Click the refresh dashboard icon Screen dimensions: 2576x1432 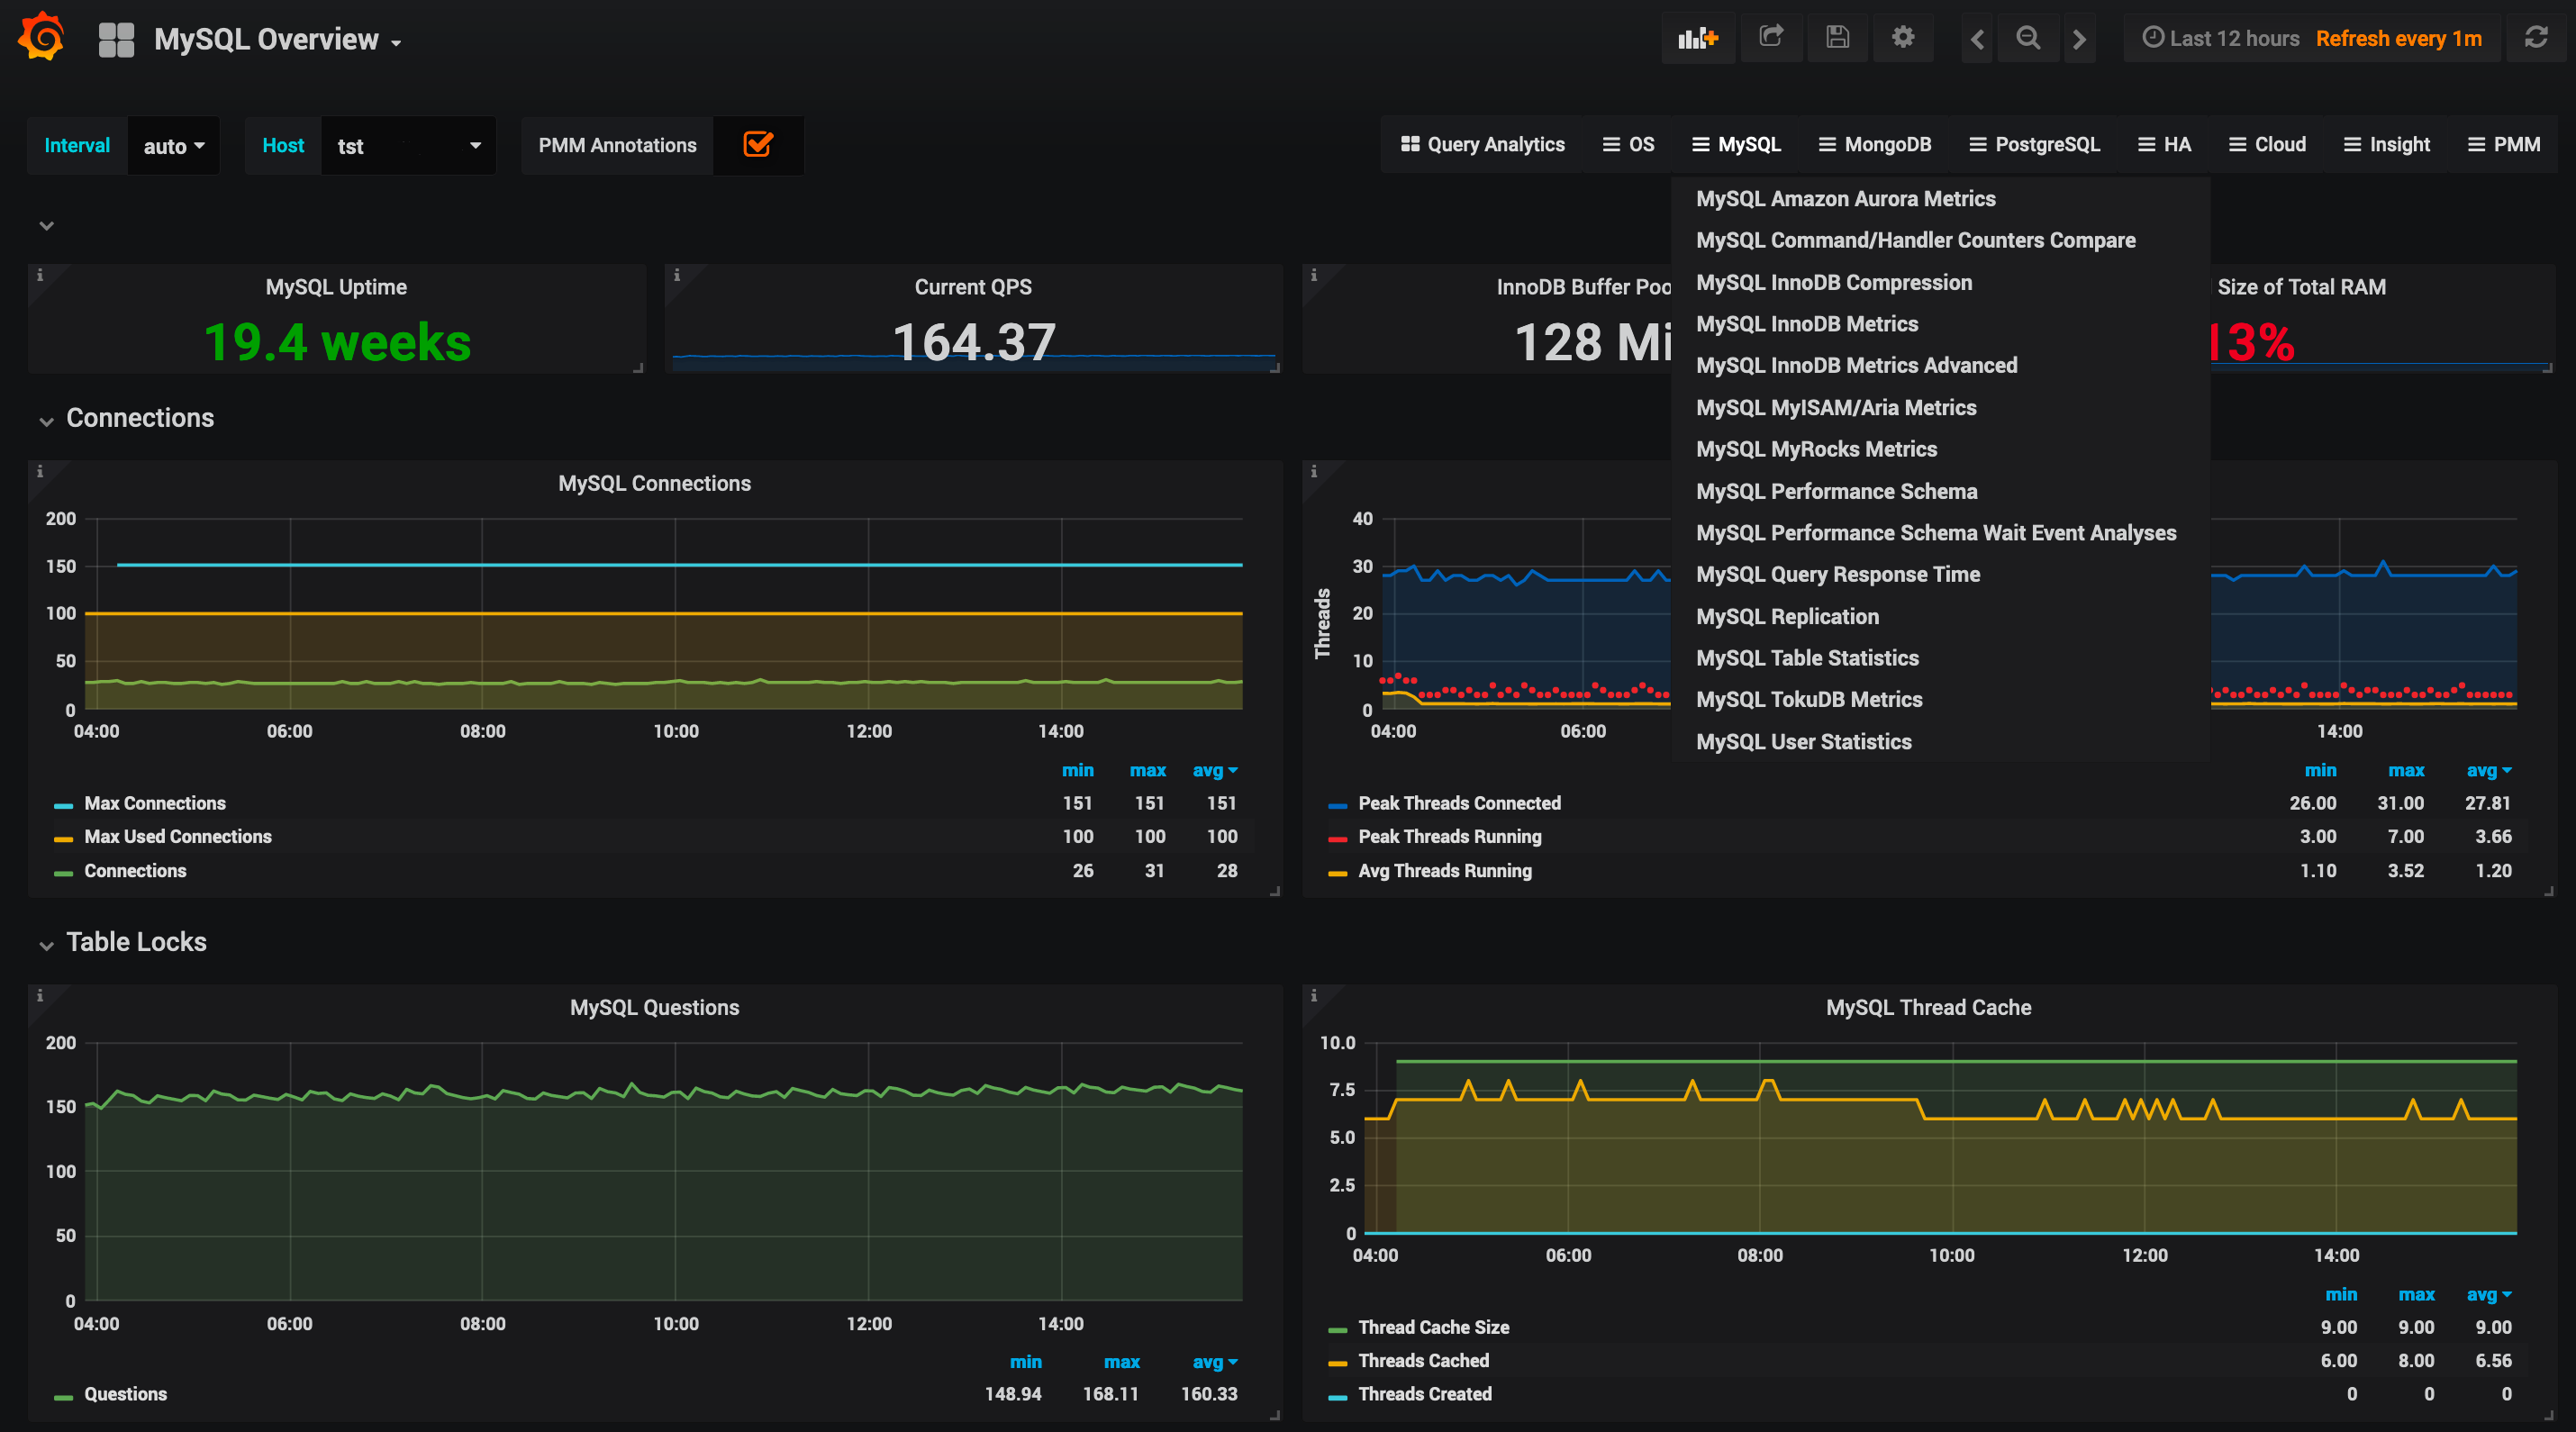pyautogui.click(x=2536, y=38)
